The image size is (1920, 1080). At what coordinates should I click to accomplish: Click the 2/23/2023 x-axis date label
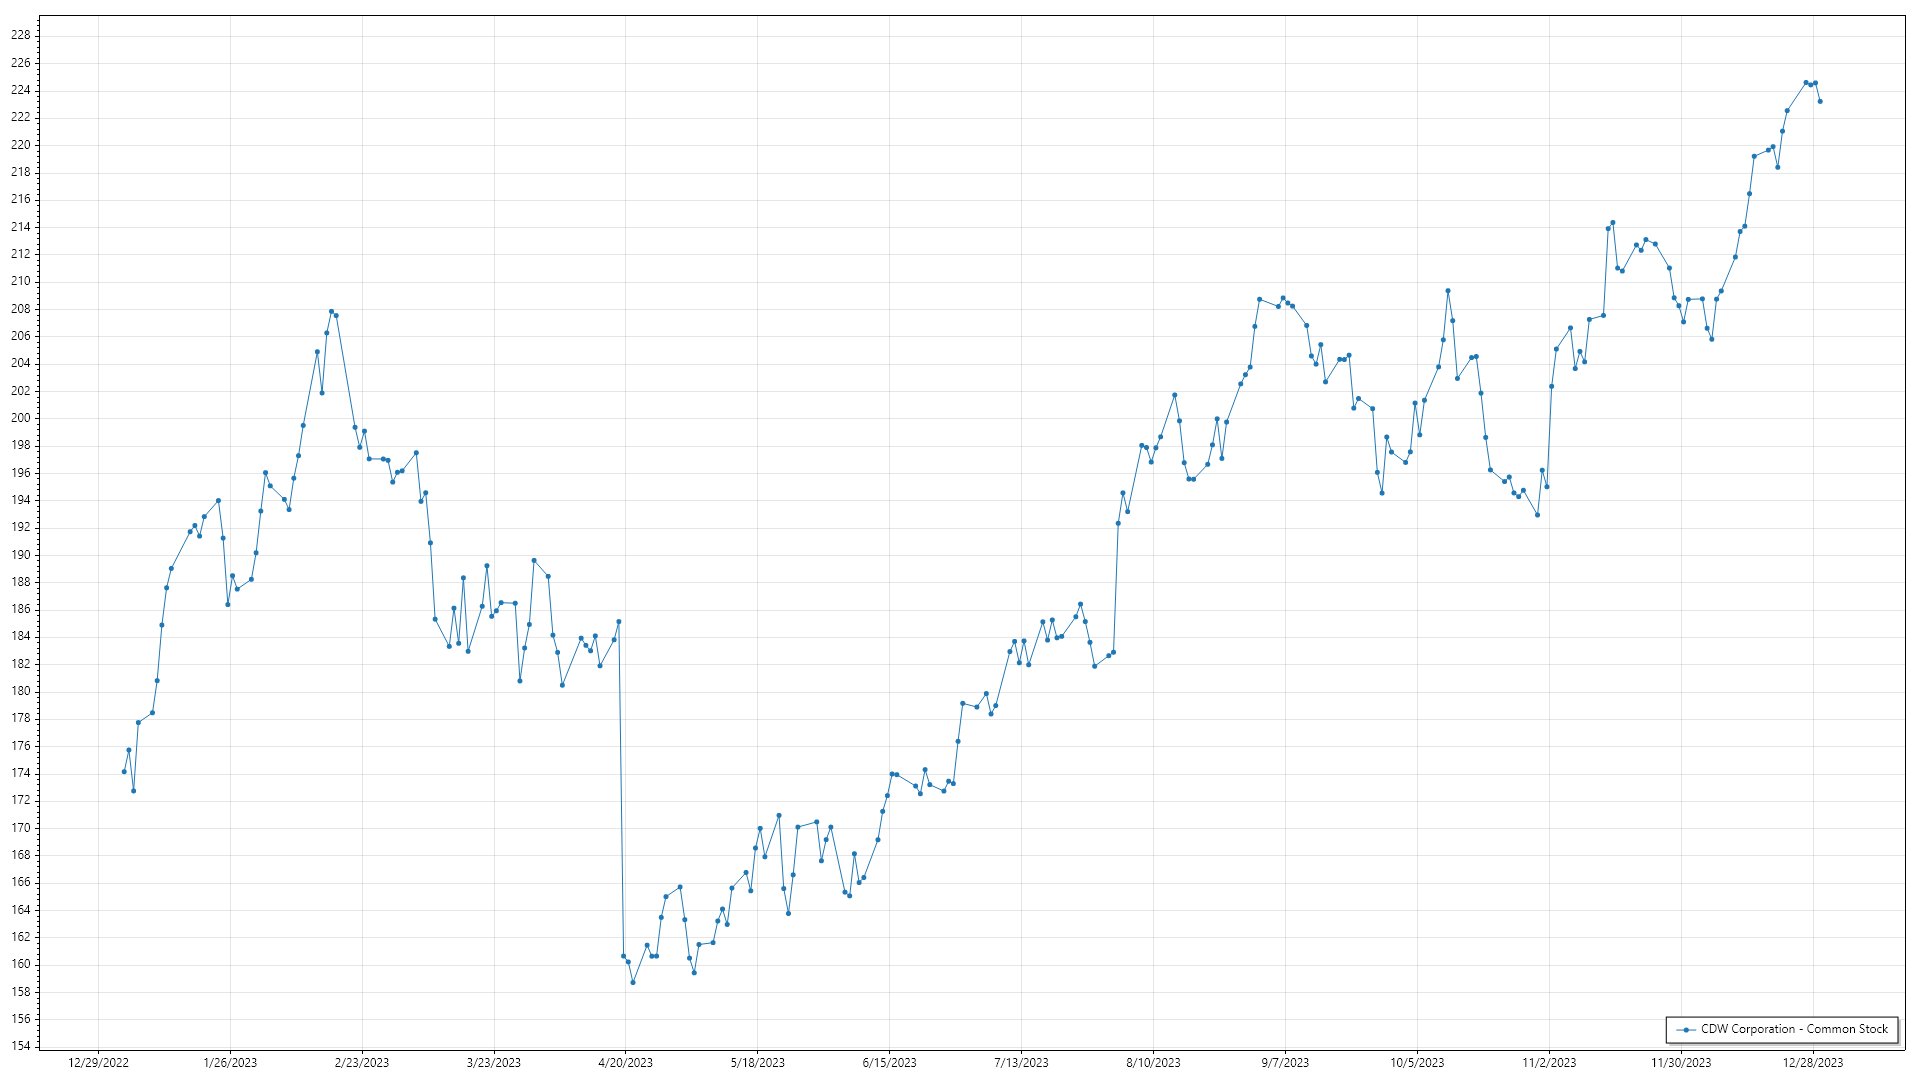362,1063
